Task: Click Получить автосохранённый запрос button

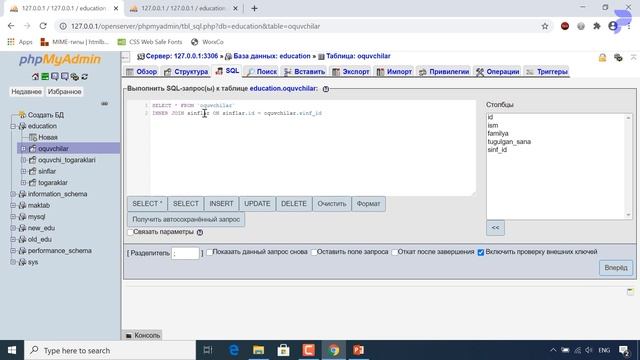Action: point(186,220)
